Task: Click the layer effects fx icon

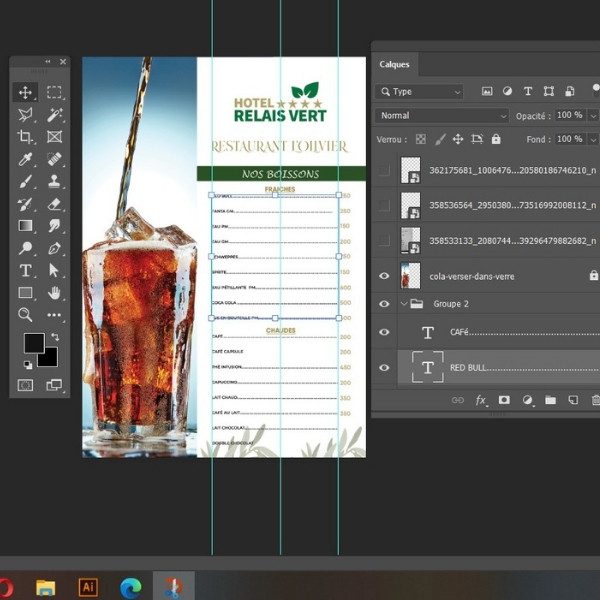Action: click(x=481, y=400)
